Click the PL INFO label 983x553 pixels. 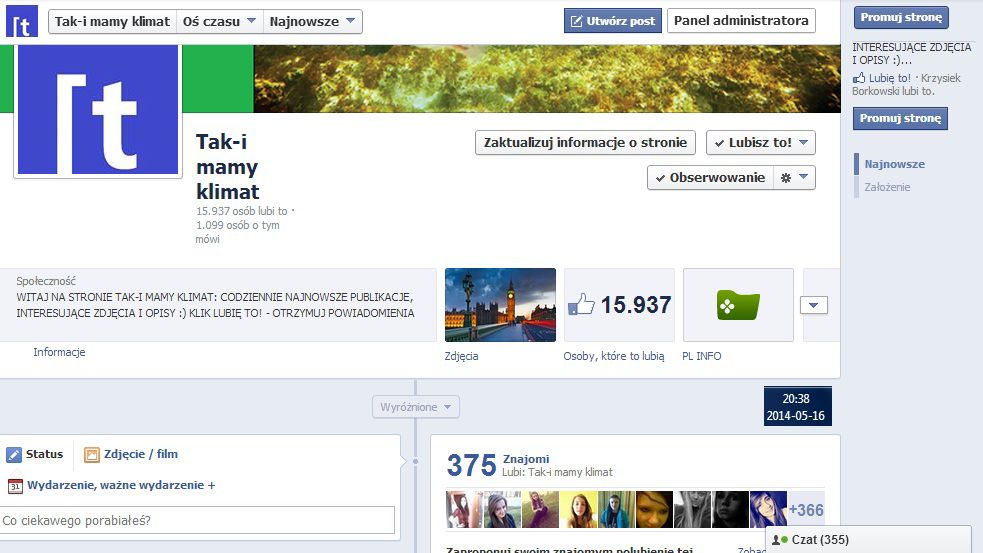(702, 356)
